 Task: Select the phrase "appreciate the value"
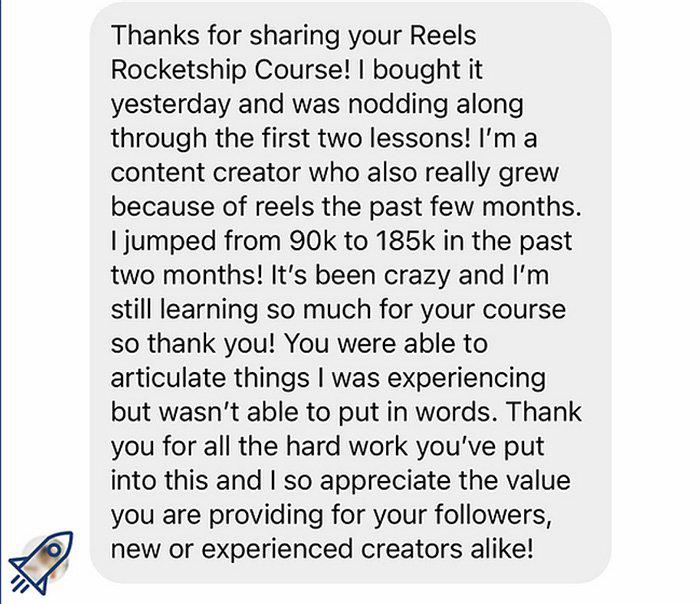pos(445,482)
